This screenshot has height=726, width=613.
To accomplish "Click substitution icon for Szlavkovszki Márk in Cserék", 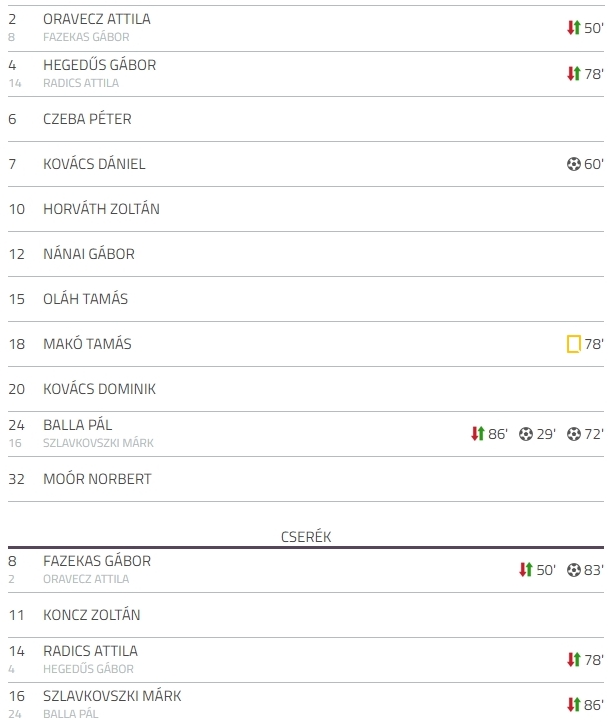I will 574,705.
